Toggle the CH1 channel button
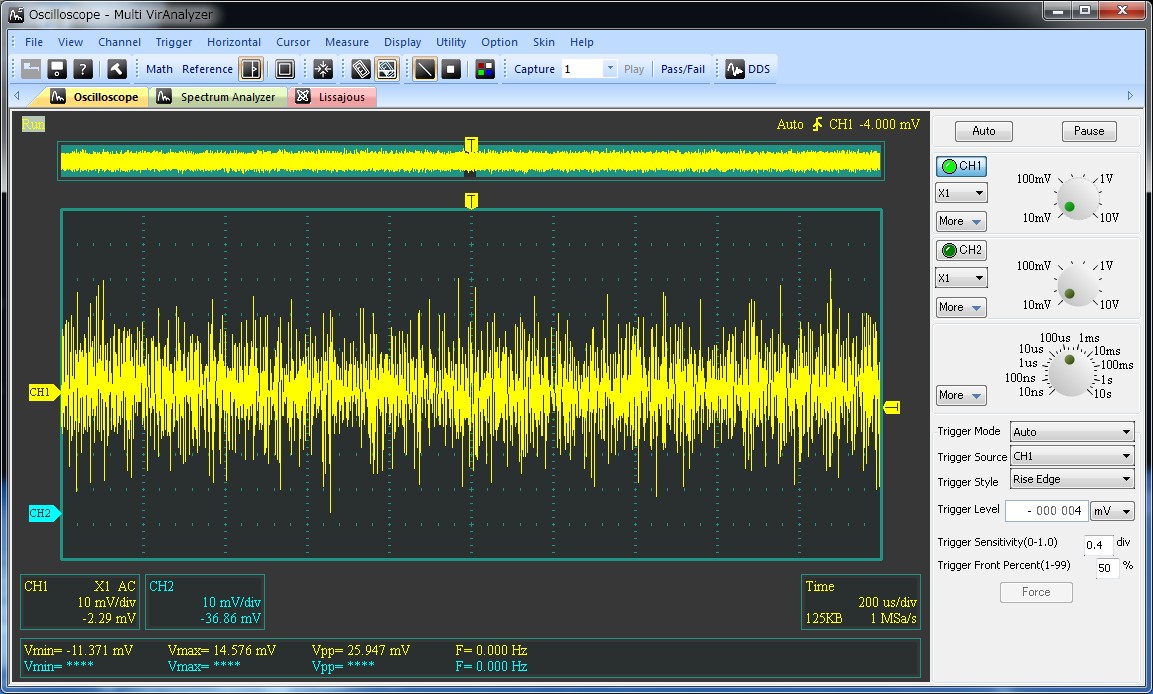1153x694 pixels. [x=961, y=166]
